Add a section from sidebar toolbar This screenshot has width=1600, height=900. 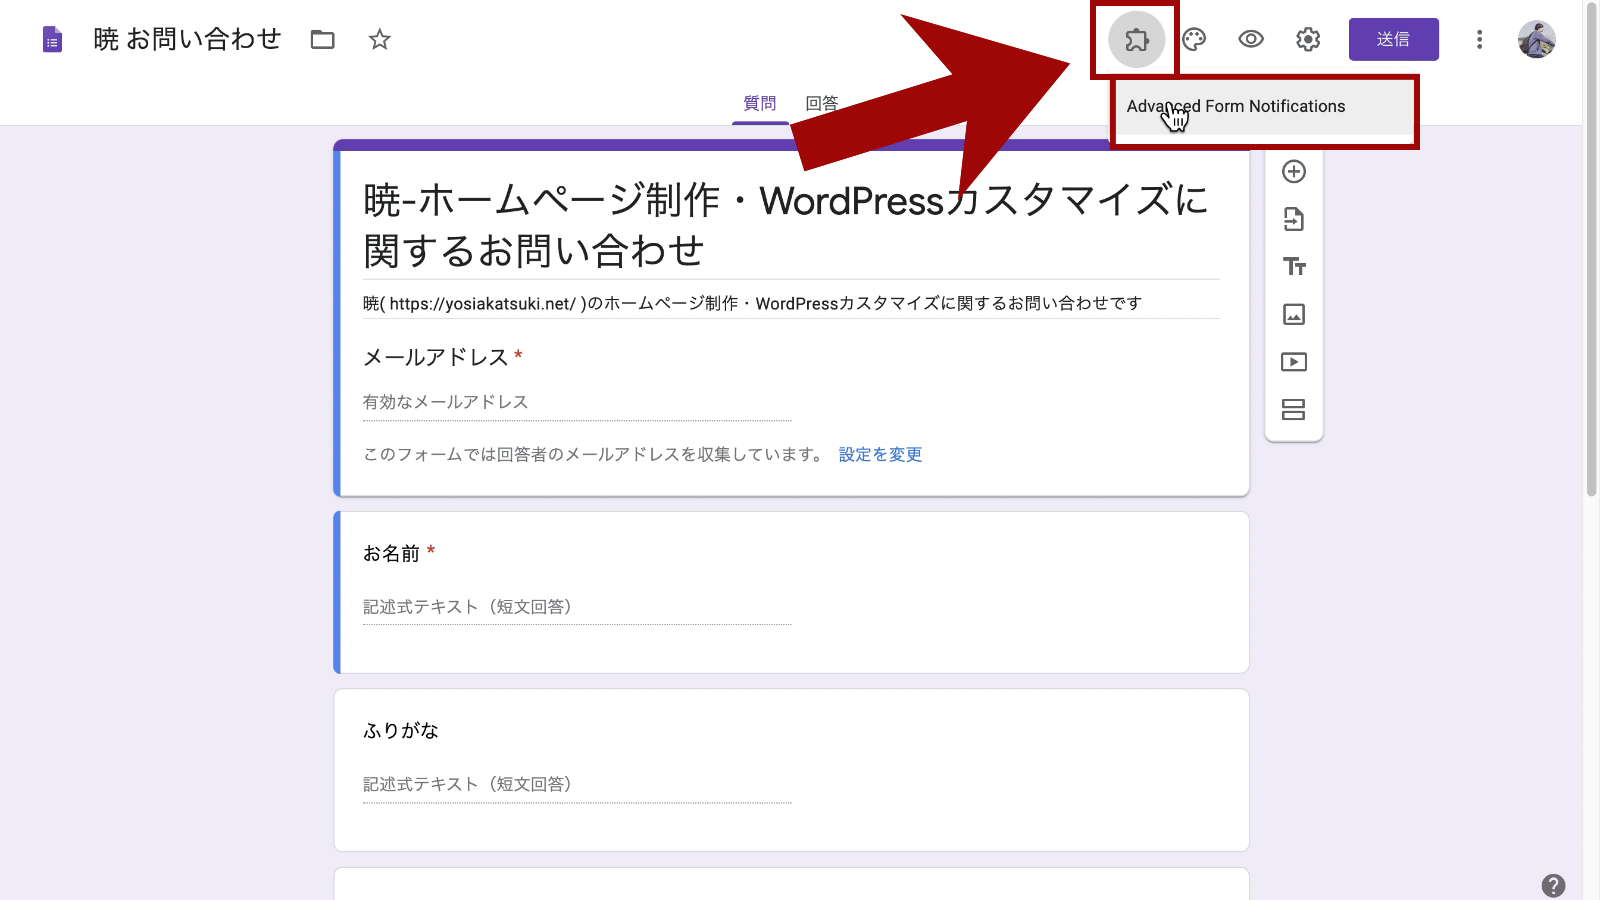[x=1294, y=409]
